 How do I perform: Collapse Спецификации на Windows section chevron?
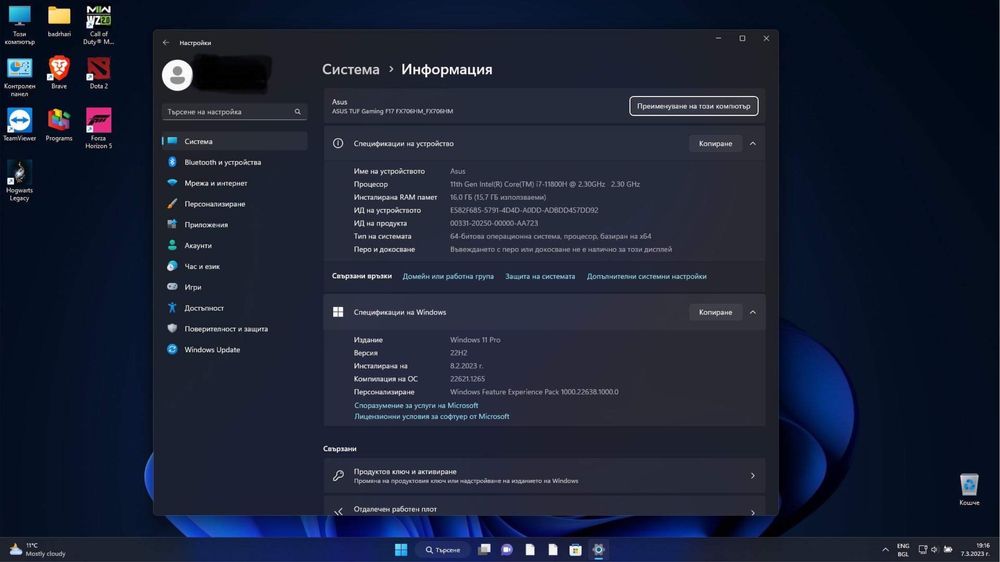[x=753, y=312]
